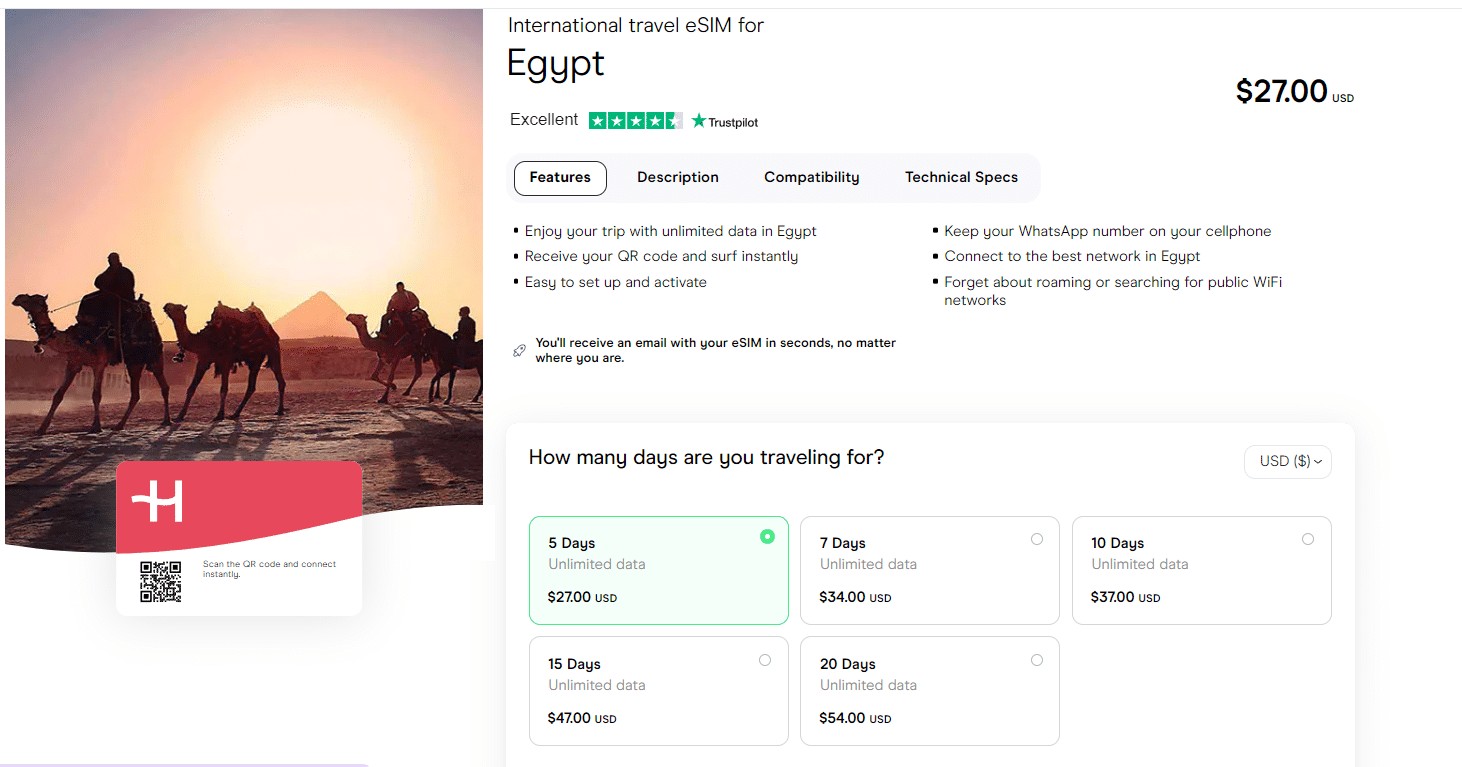The width and height of the screenshot is (1462, 767).
Task: Select the 5 Days unlimited data radio button
Action: coord(768,537)
